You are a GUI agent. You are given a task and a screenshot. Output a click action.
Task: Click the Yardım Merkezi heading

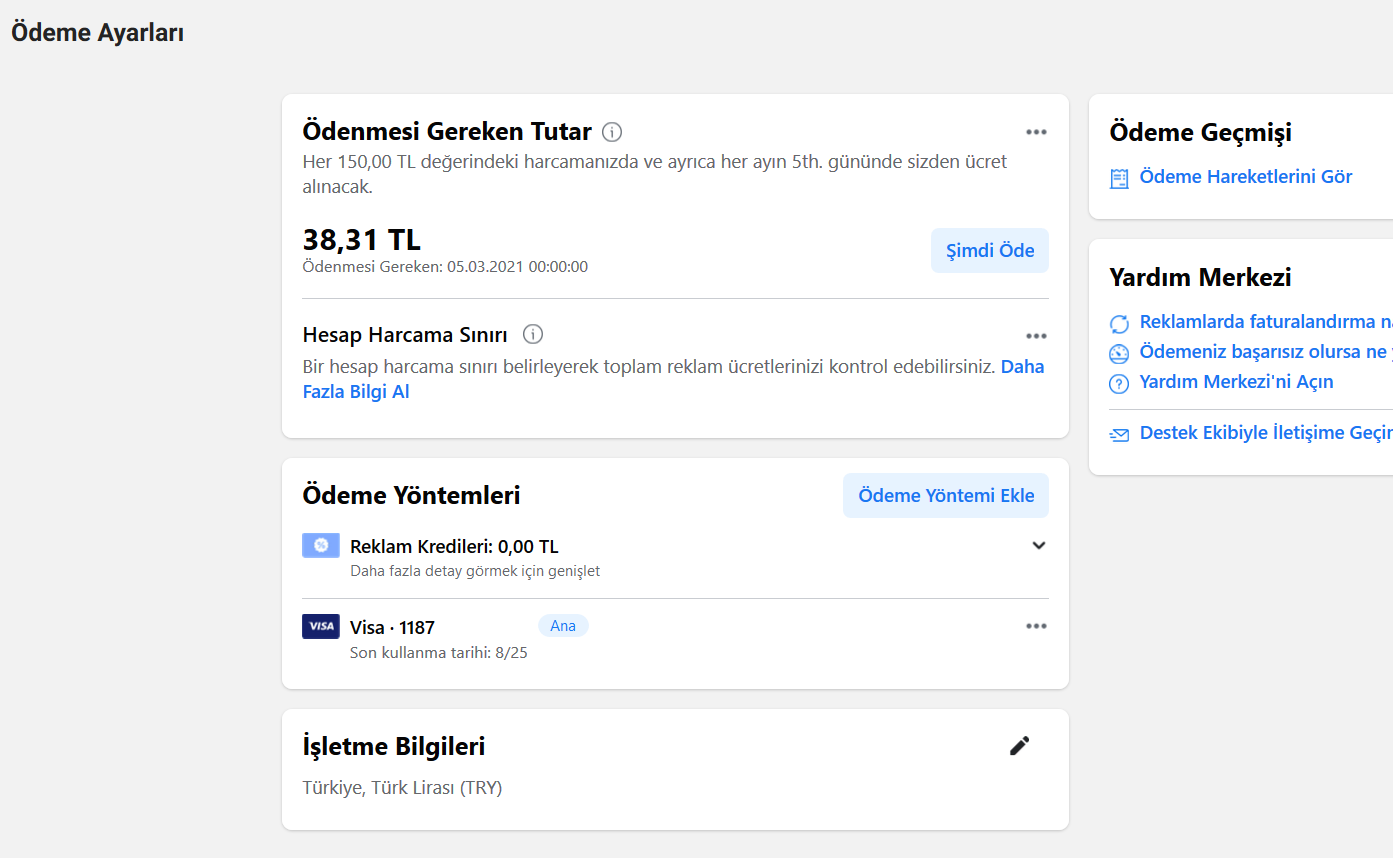tap(1200, 278)
